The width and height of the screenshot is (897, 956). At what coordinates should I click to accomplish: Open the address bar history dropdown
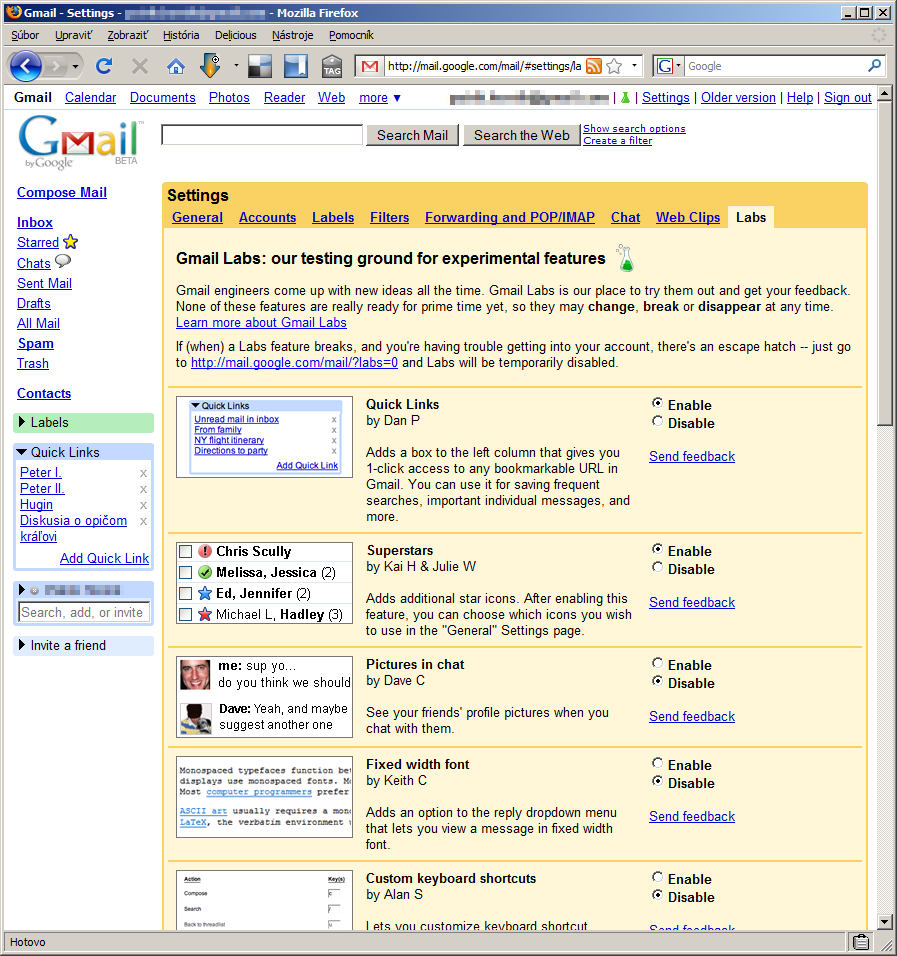pyautogui.click(x=634, y=65)
